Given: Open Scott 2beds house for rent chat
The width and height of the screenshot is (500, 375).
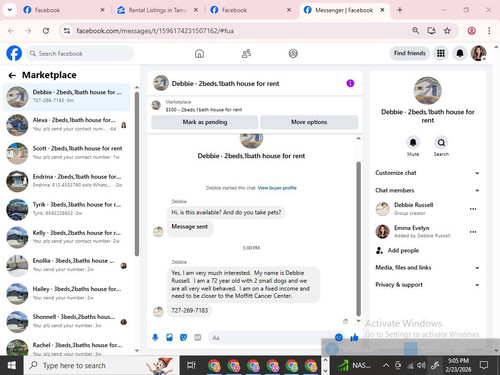Looking at the screenshot, I should coord(67,153).
